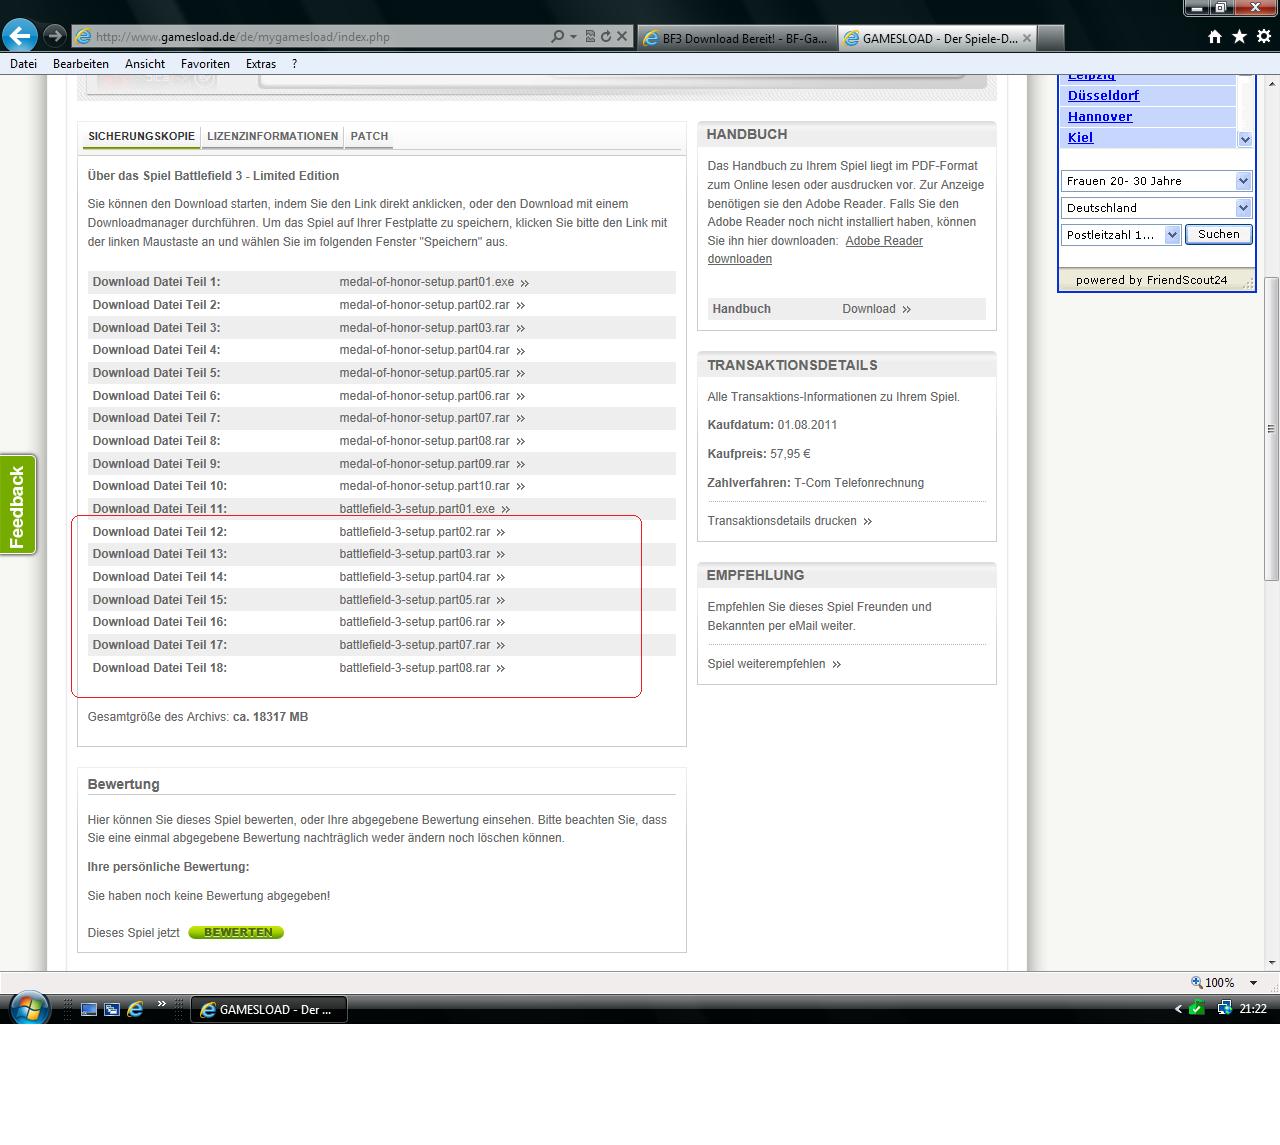Open the address bar autocomplete dropdown arrow

(573, 37)
